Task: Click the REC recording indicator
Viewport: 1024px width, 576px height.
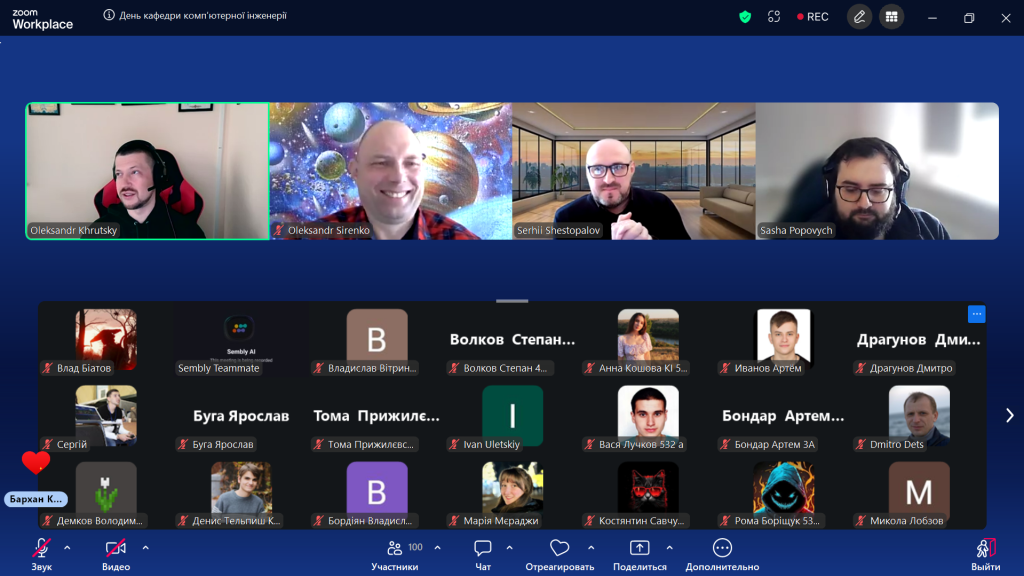Action: coord(812,17)
